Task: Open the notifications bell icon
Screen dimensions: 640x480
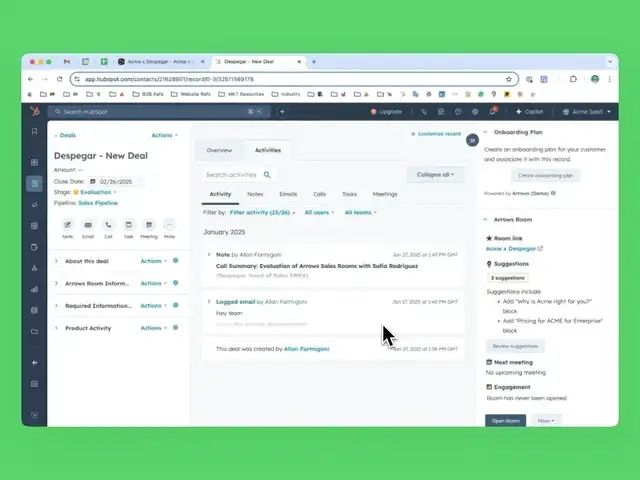Action: tap(493, 111)
